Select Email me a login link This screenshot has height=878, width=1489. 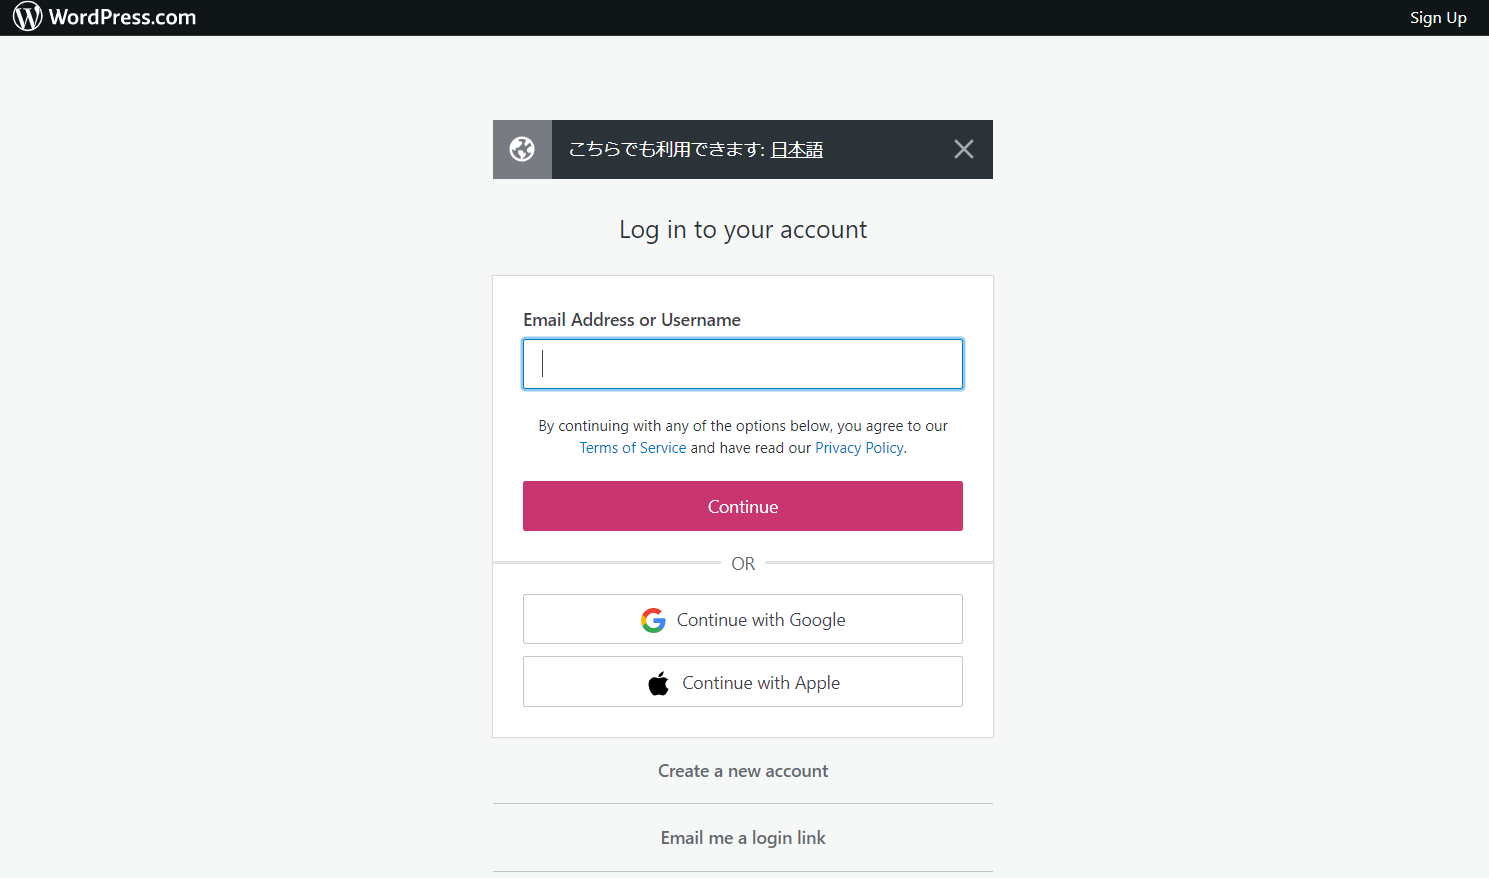coord(742,838)
